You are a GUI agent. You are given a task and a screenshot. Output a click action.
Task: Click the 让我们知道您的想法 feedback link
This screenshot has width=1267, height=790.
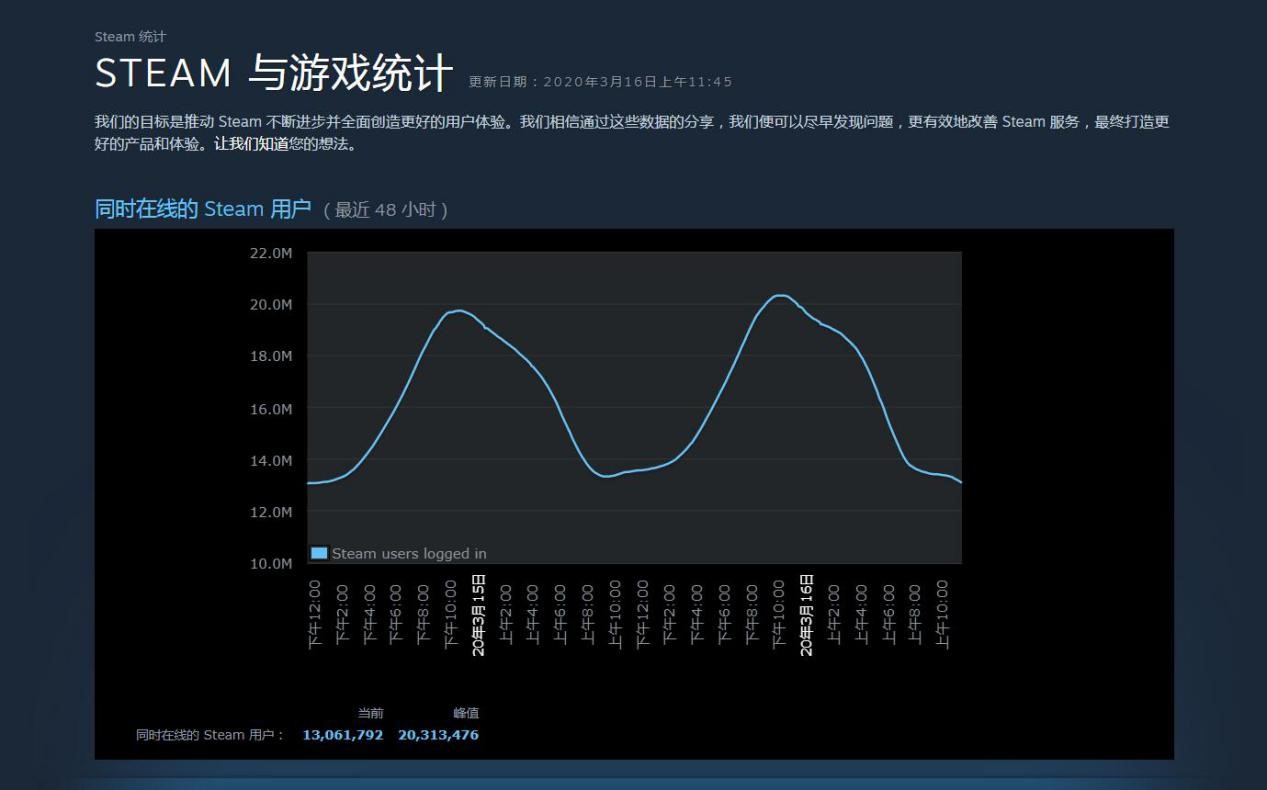tap(285, 144)
